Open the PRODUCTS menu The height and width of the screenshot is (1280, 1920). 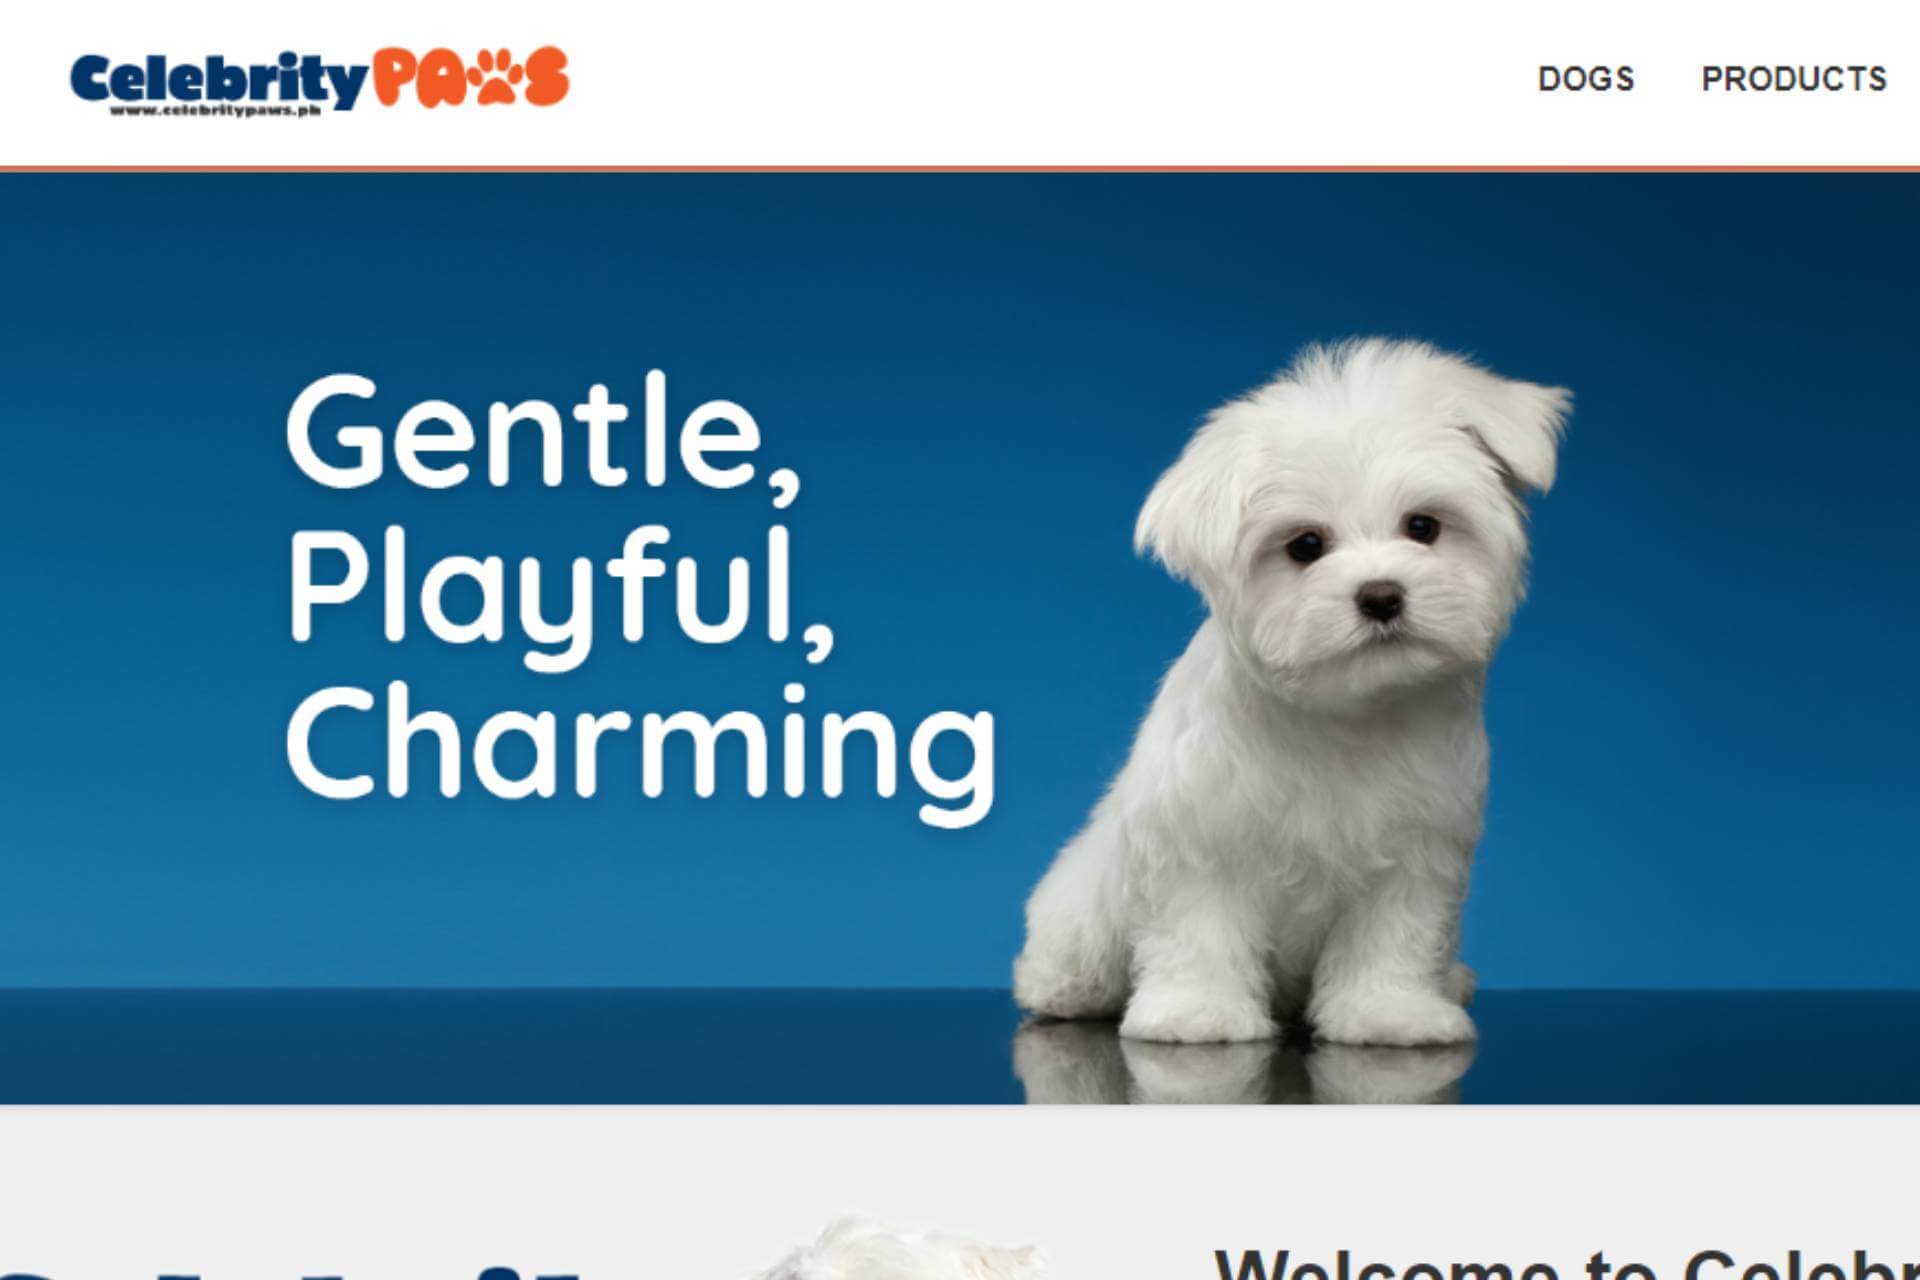tap(1794, 79)
